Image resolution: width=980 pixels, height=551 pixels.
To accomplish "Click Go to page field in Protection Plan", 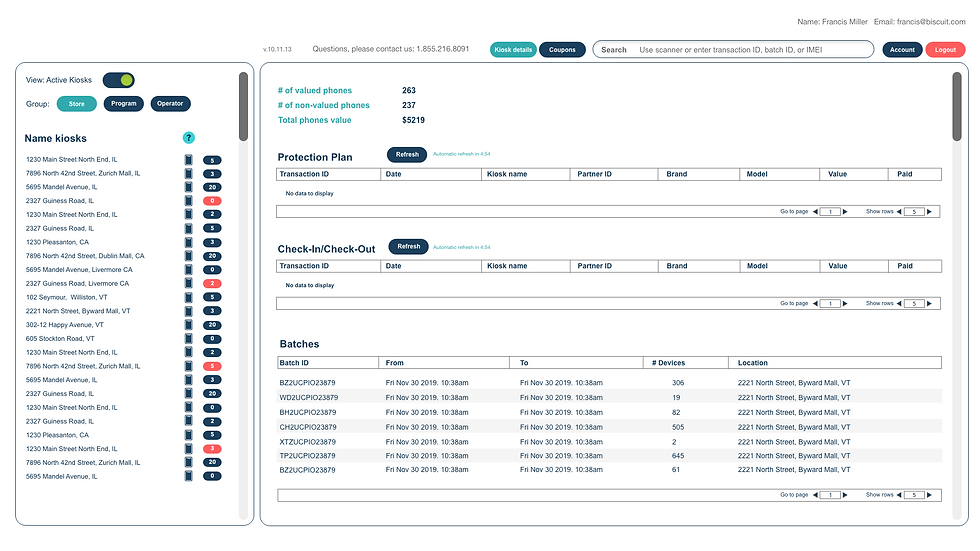I will (830, 212).
